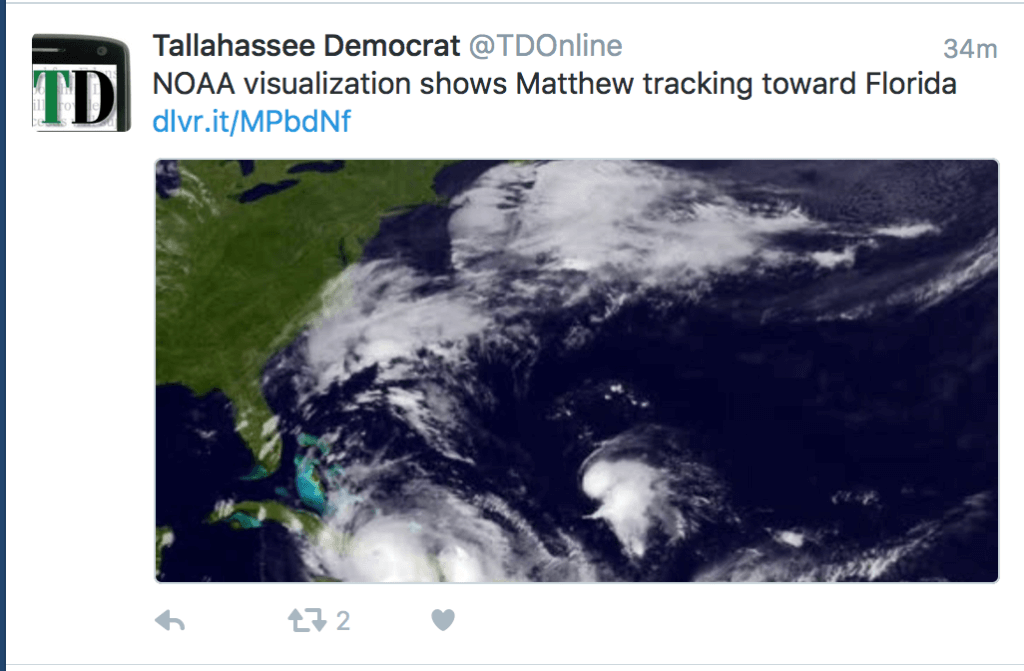1024x671 pixels.
Task: Click the turquoise Bahamas shallows in the image
Action: point(310,477)
